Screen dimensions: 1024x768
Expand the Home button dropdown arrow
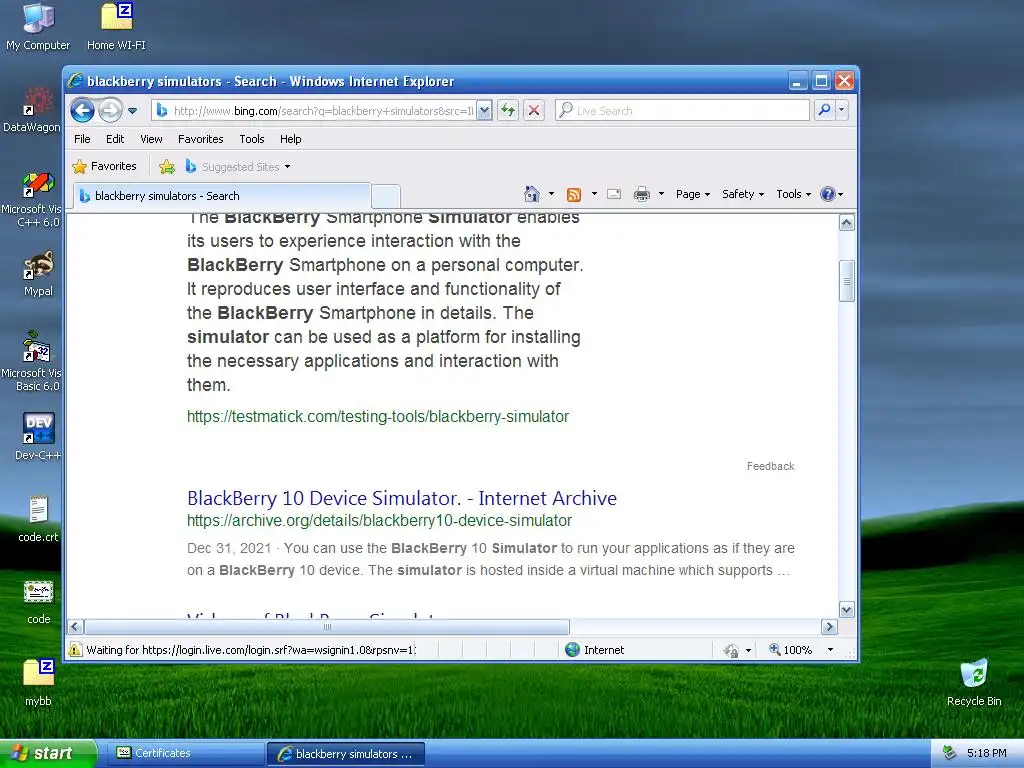(x=551, y=194)
